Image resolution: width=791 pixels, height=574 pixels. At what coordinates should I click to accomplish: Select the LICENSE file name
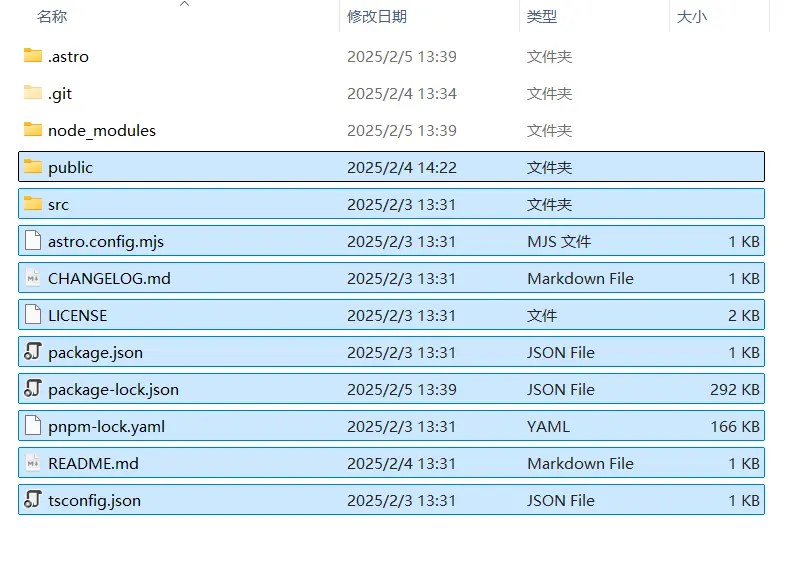coord(77,315)
